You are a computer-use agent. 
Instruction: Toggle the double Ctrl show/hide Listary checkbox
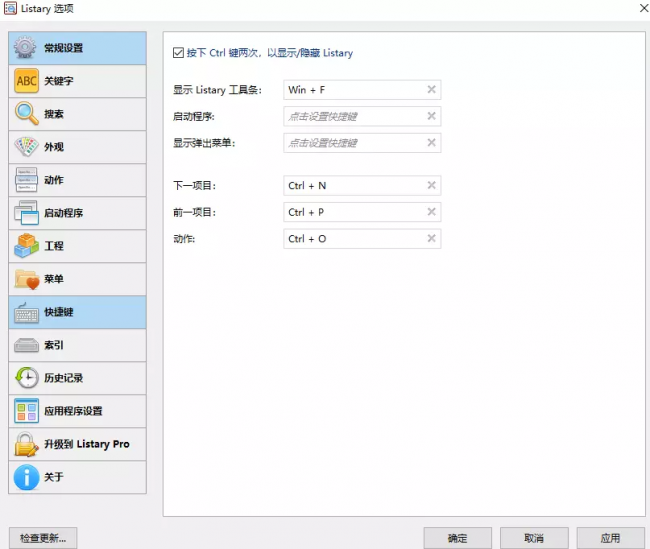(178, 53)
